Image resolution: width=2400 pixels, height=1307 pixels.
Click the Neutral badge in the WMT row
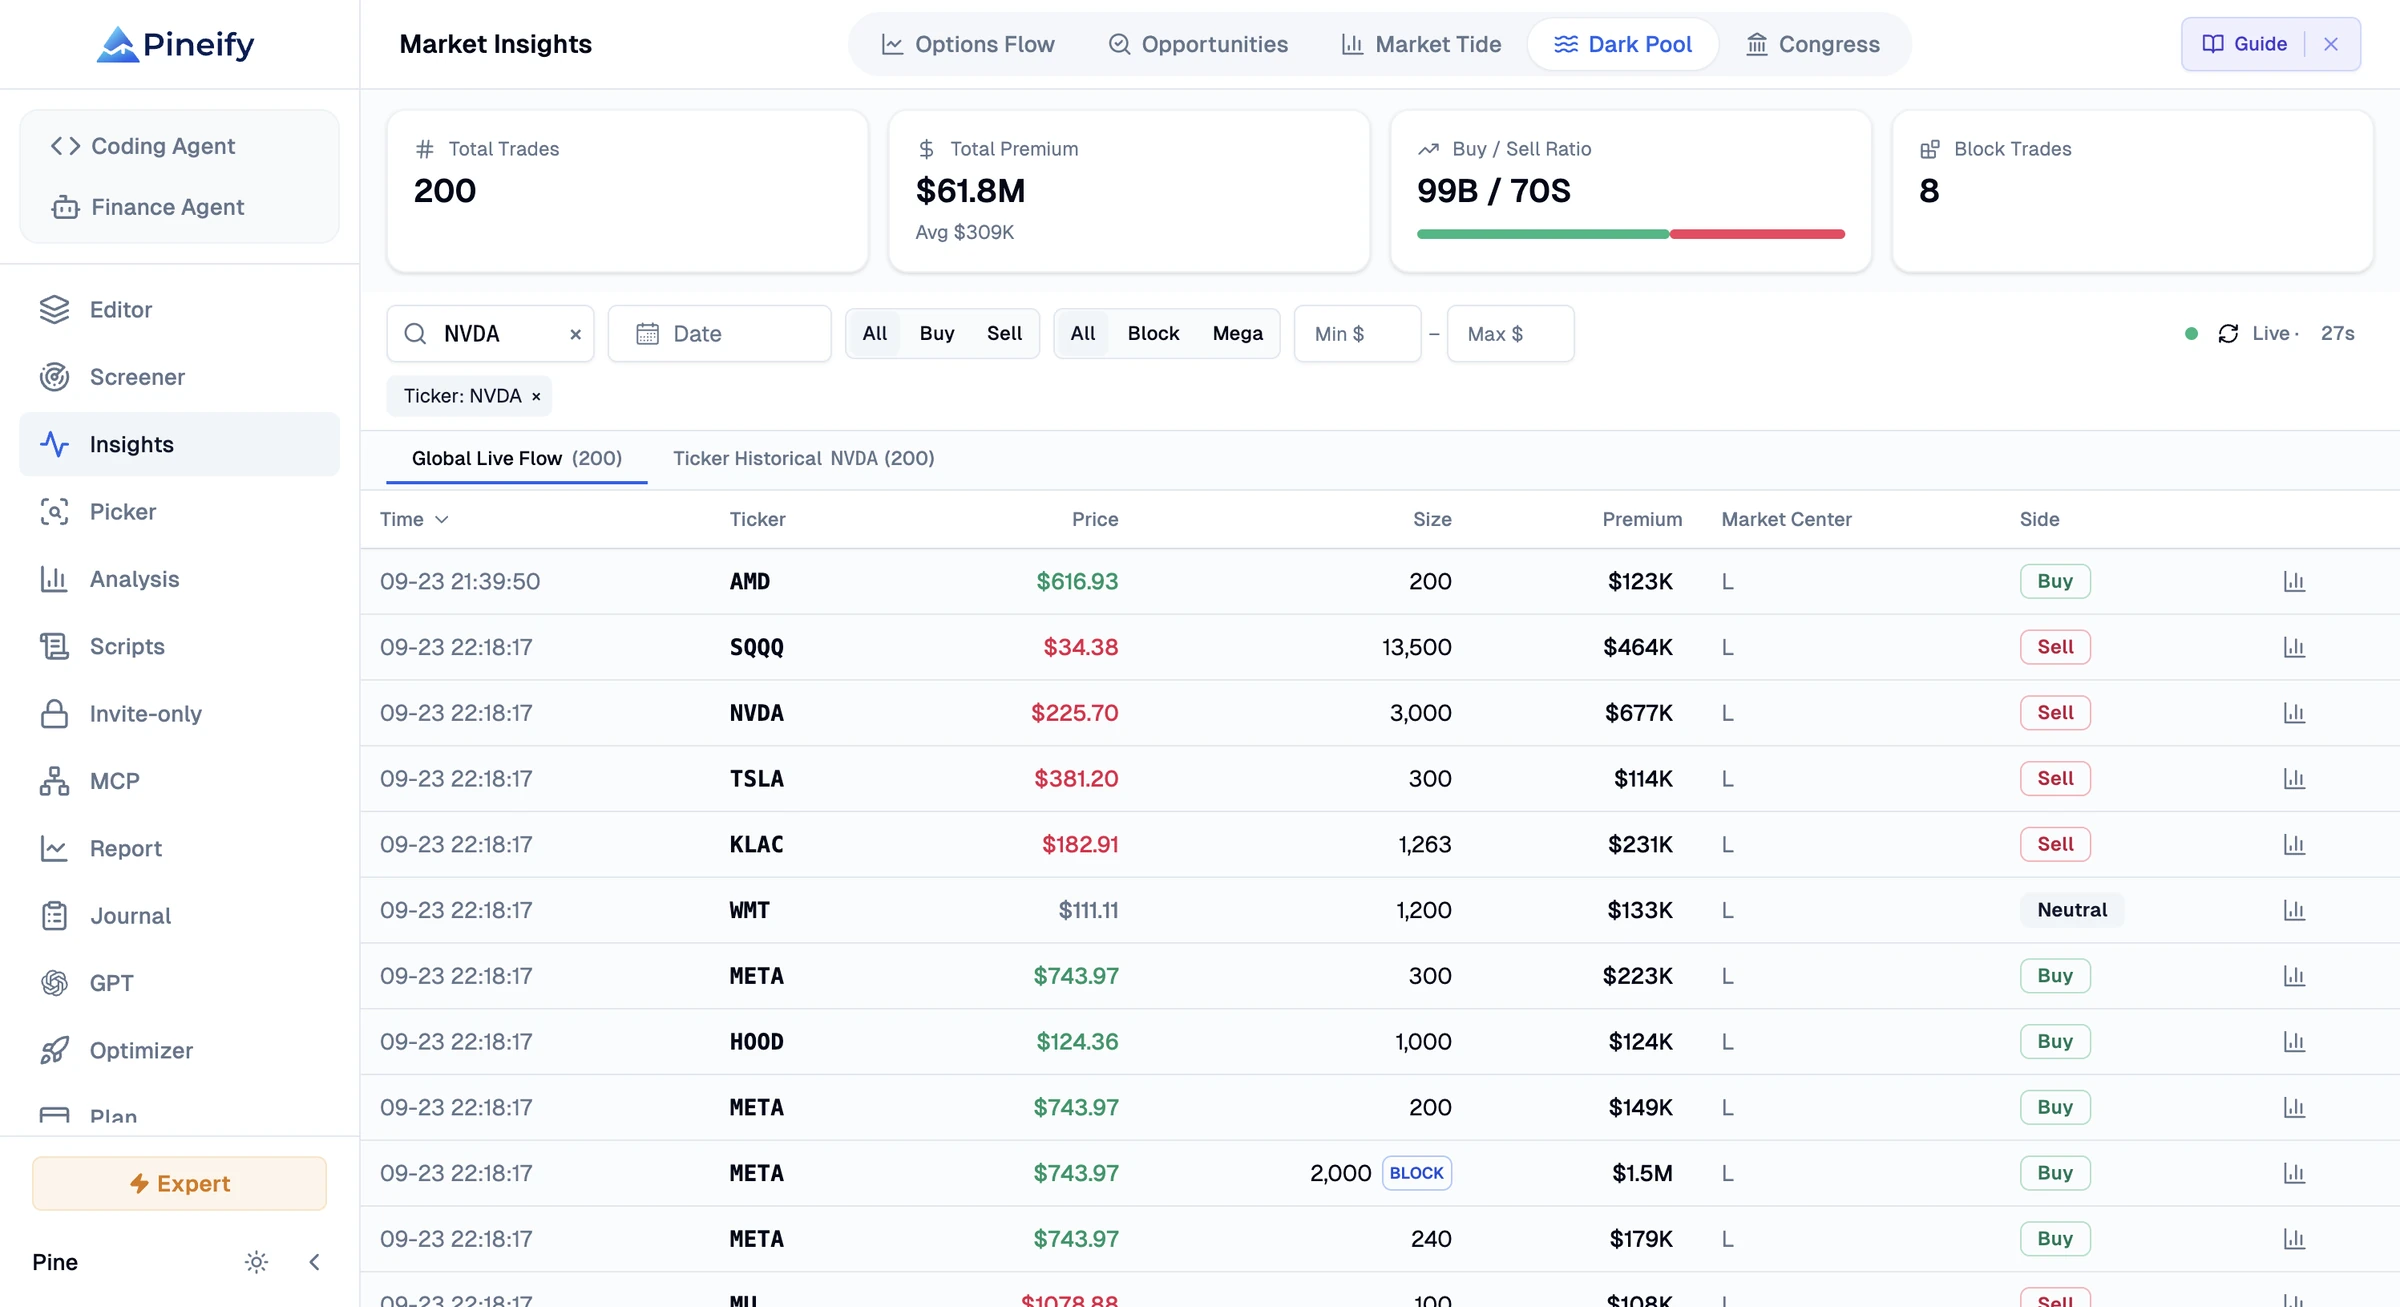[2072, 910]
